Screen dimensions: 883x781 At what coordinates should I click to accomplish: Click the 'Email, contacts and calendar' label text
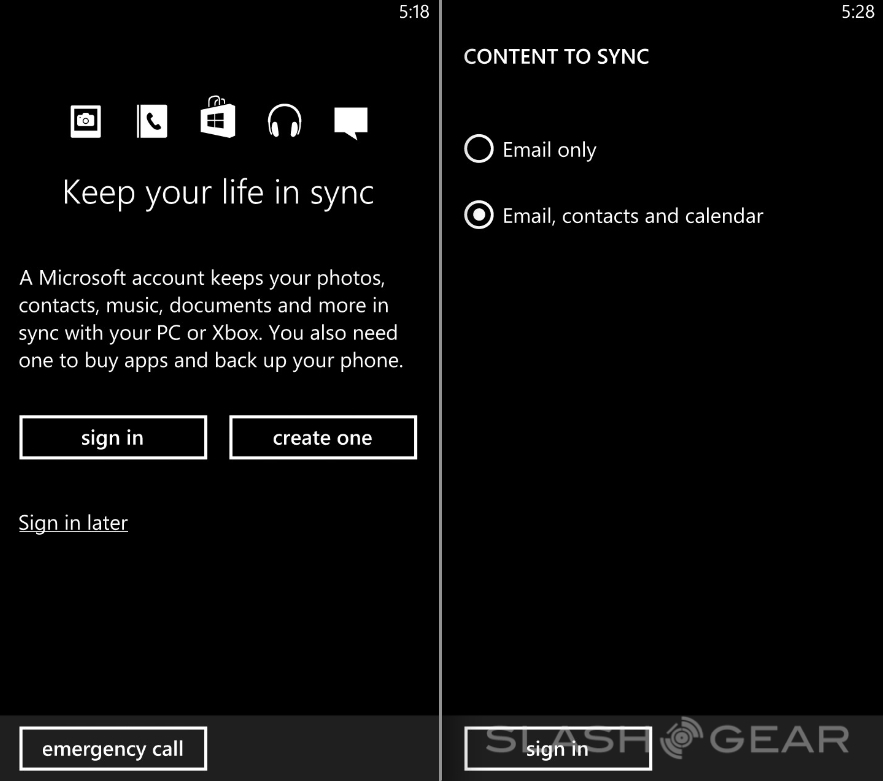[x=632, y=216]
